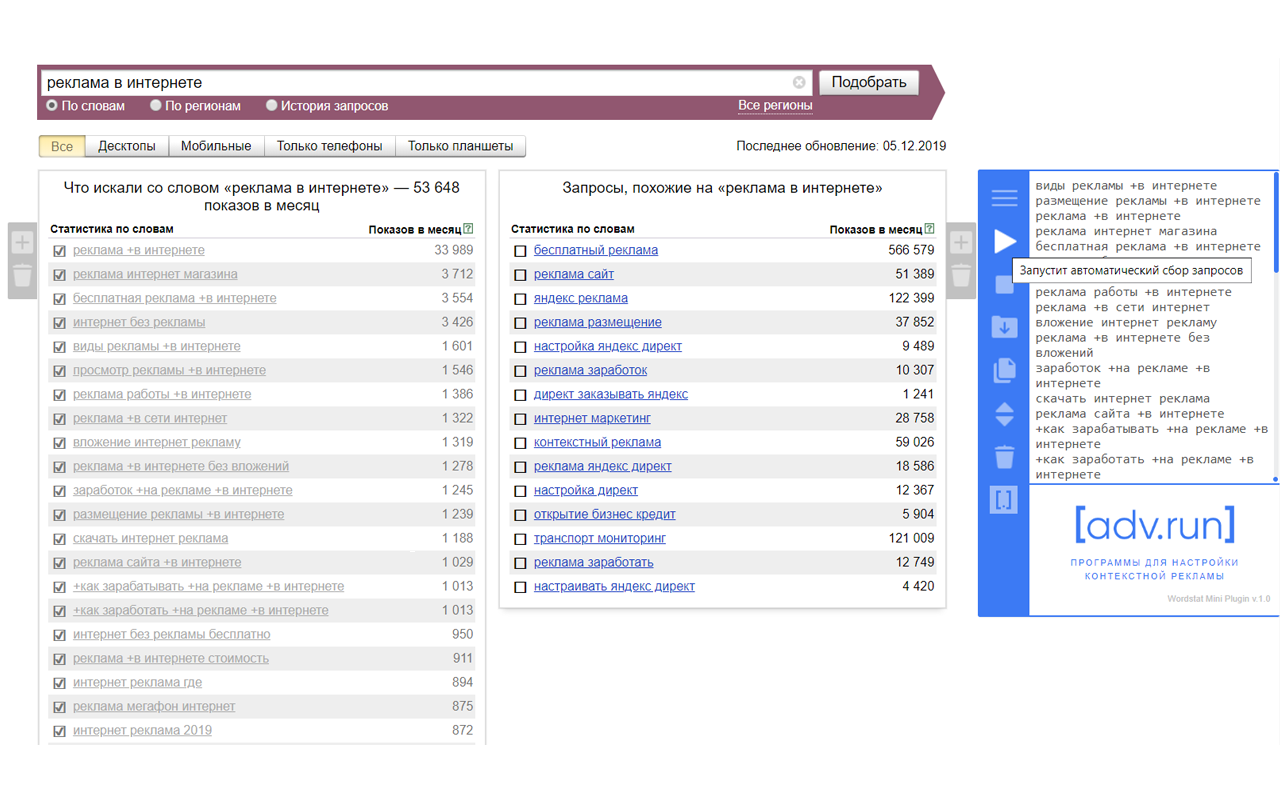
Task: Uncheck 'интернет без рекламы' checkbox
Action: 59,323
